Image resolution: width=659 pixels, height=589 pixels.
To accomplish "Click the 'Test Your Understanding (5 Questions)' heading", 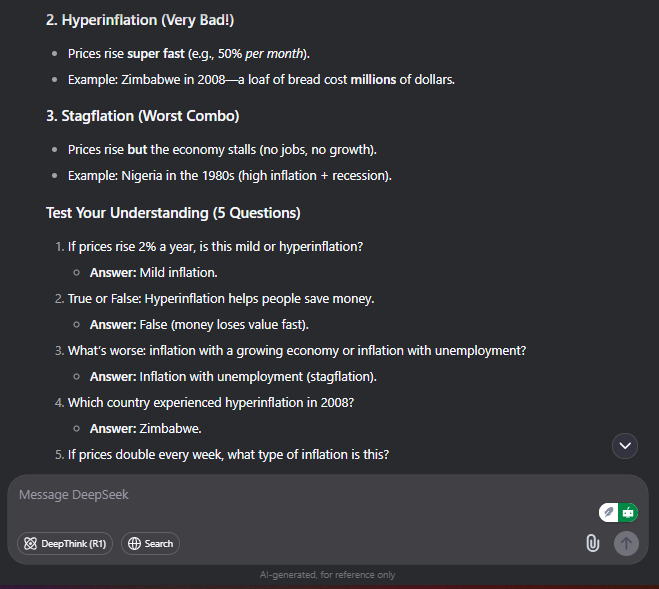I will point(173,213).
